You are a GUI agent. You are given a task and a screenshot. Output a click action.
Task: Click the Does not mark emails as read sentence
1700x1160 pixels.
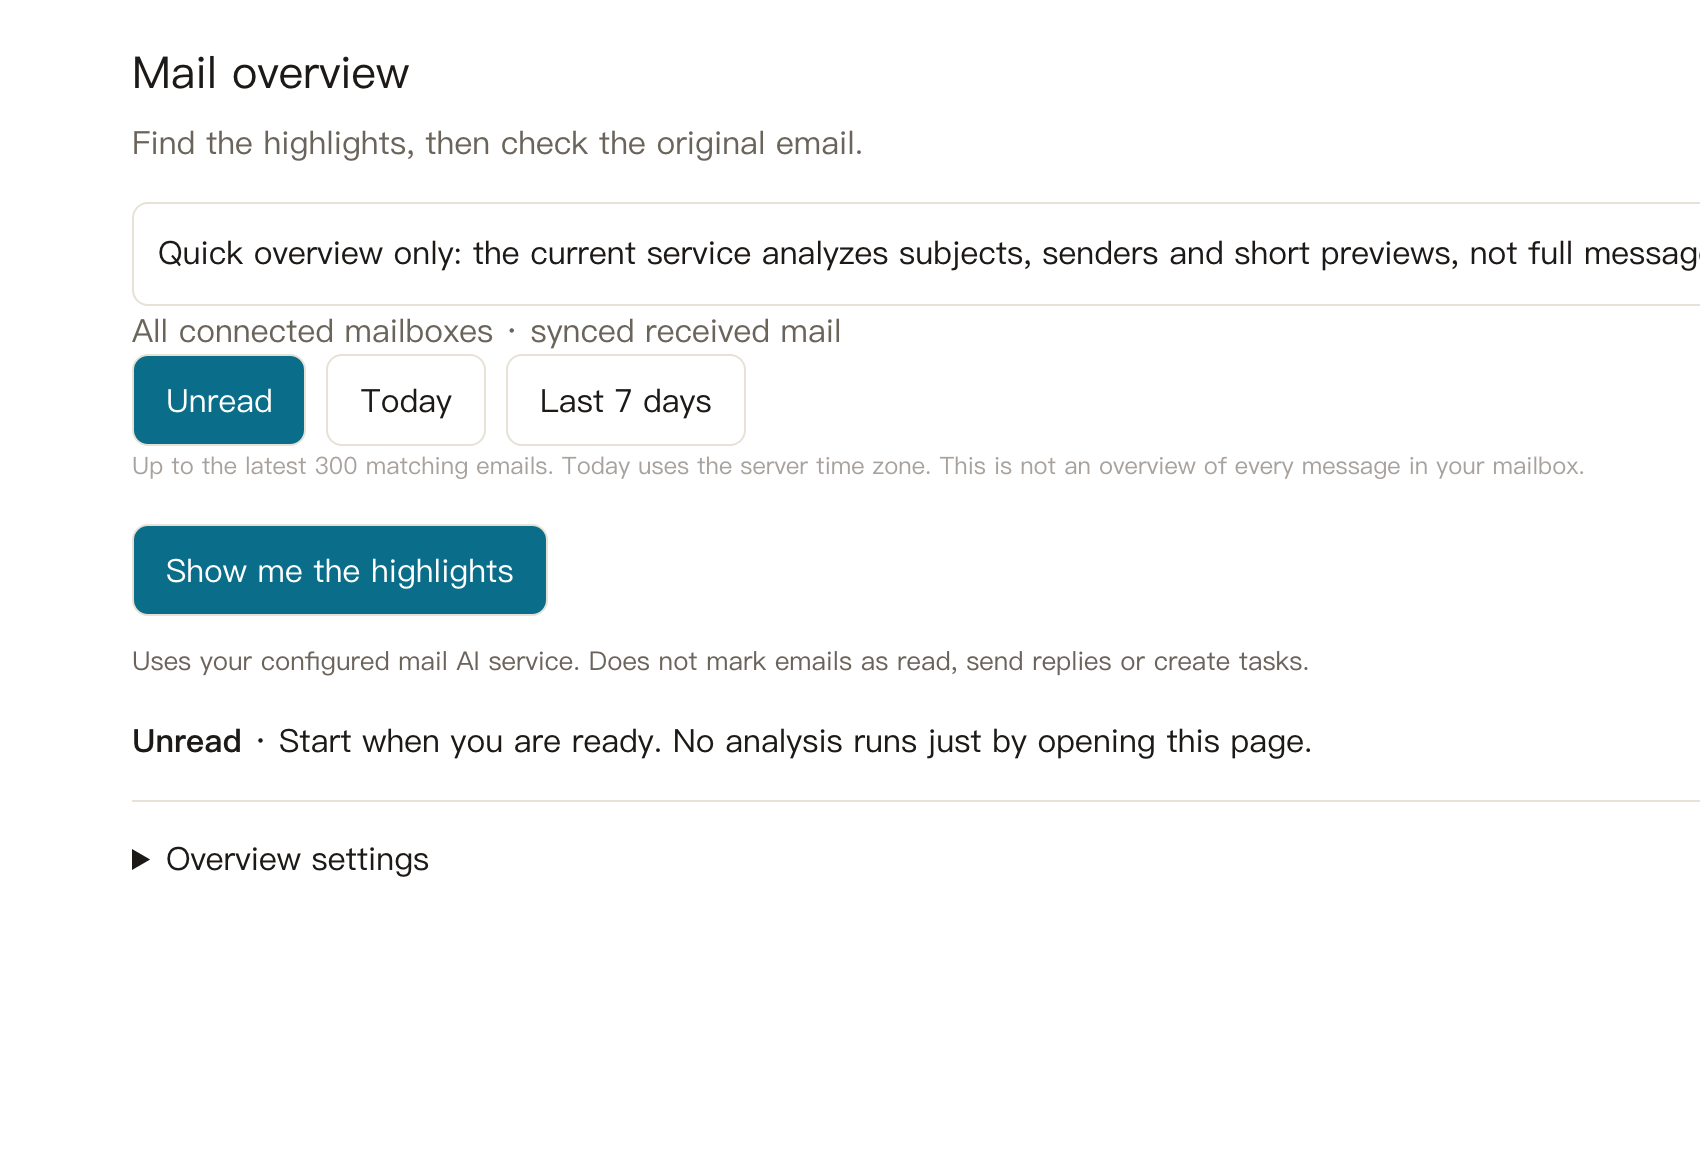(949, 661)
